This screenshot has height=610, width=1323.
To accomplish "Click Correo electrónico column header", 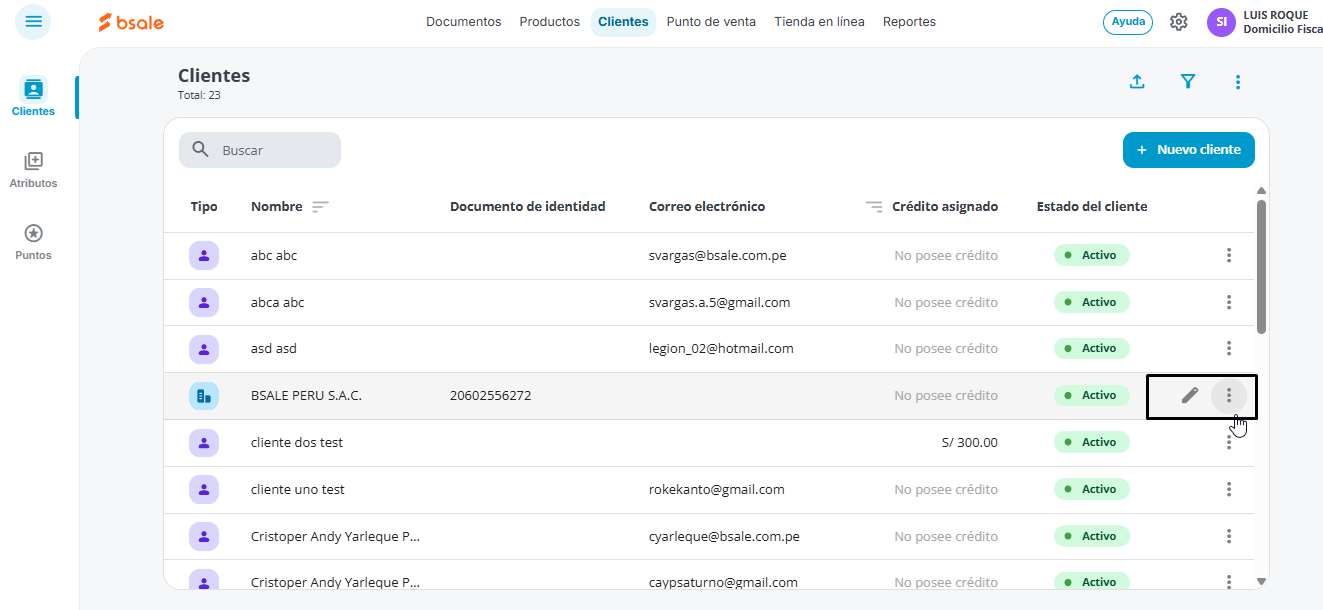I will (707, 207).
